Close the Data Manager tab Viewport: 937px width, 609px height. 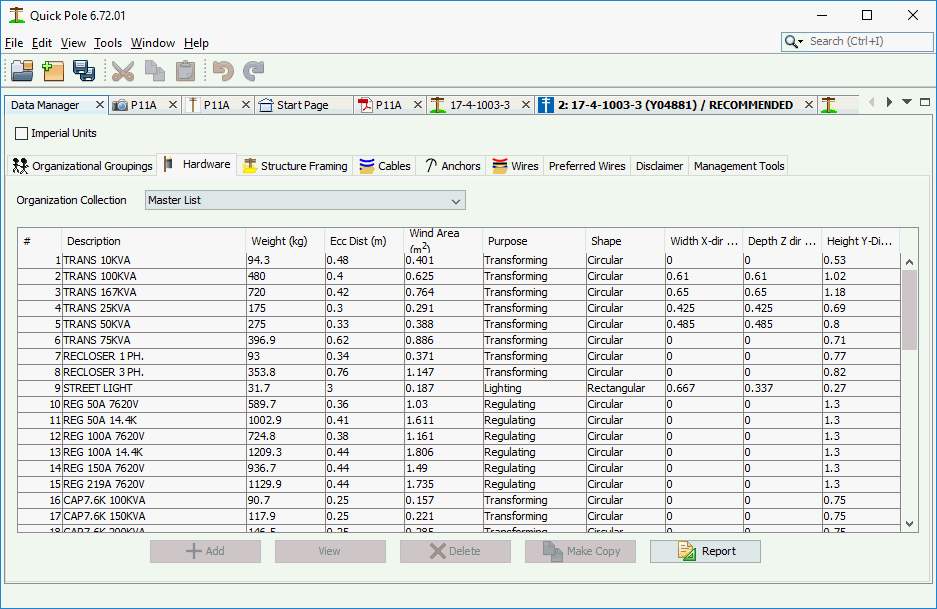100,105
